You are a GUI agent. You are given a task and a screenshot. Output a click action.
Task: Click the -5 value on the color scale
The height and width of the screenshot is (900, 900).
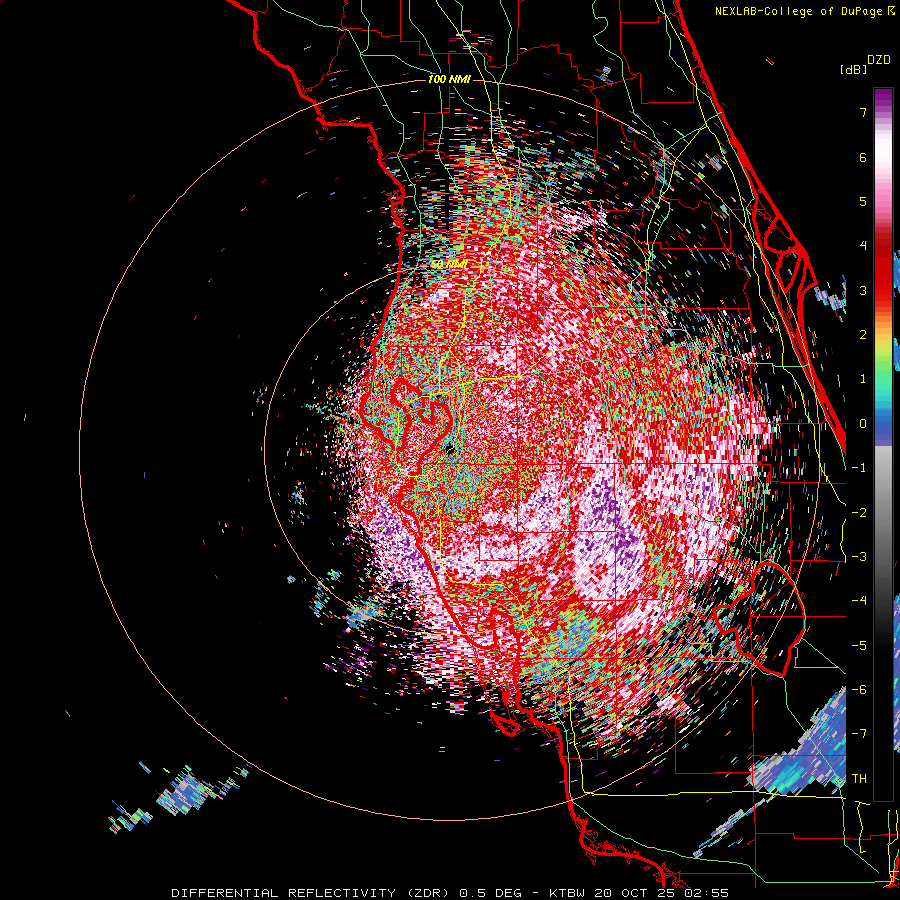point(859,646)
